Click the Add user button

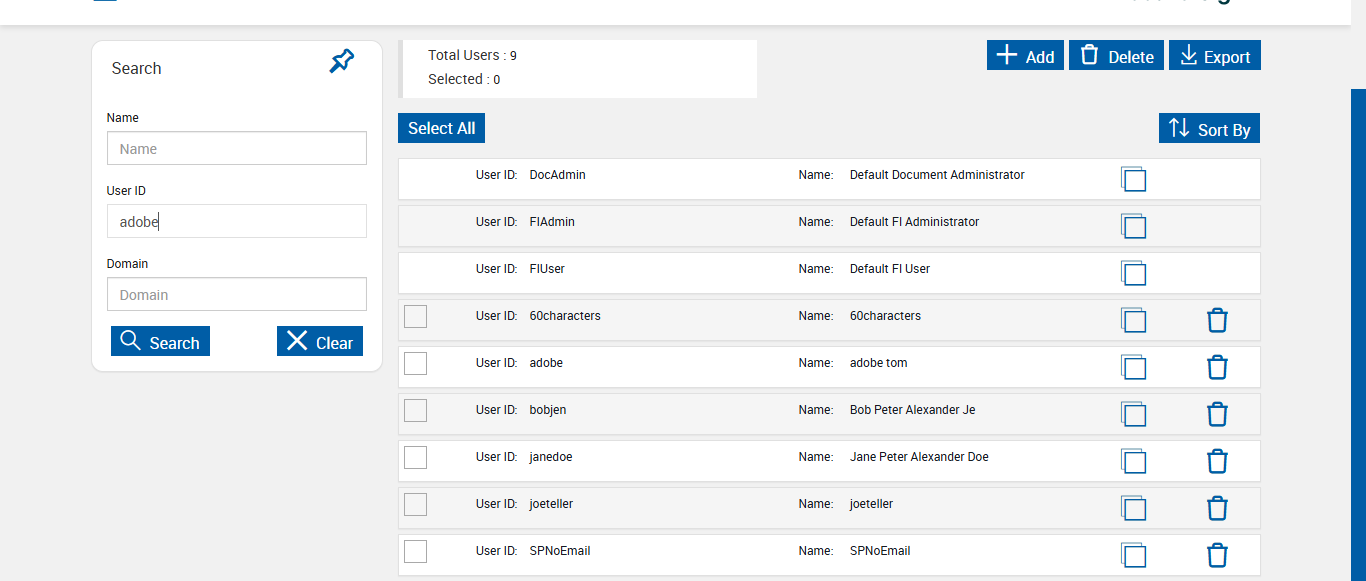pos(1025,56)
